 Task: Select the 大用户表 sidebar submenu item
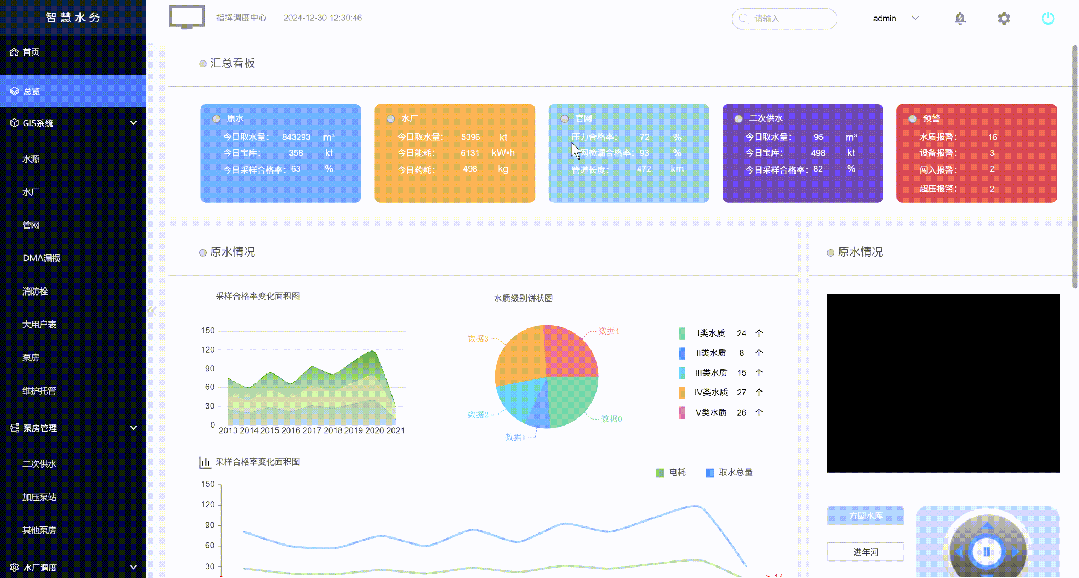coord(73,324)
